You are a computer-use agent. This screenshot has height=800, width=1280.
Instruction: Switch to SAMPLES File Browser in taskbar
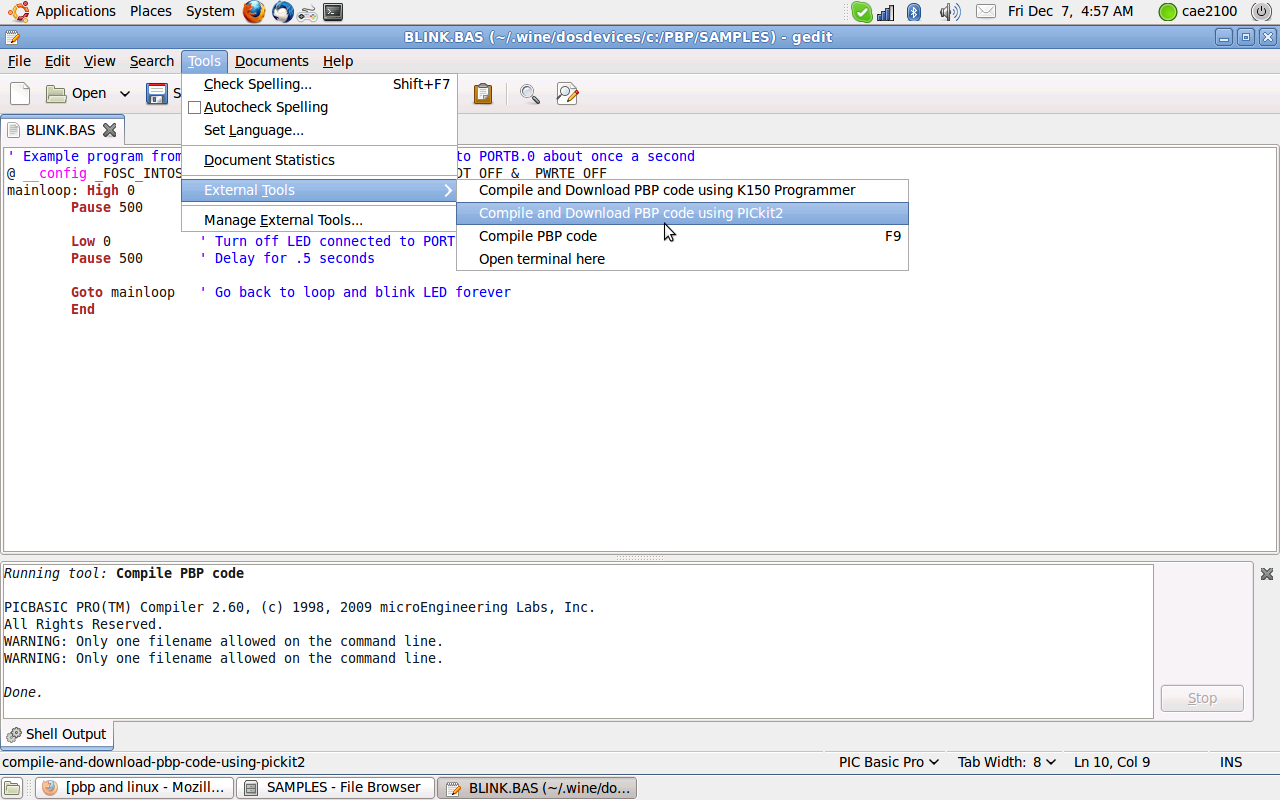click(x=335, y=788)
